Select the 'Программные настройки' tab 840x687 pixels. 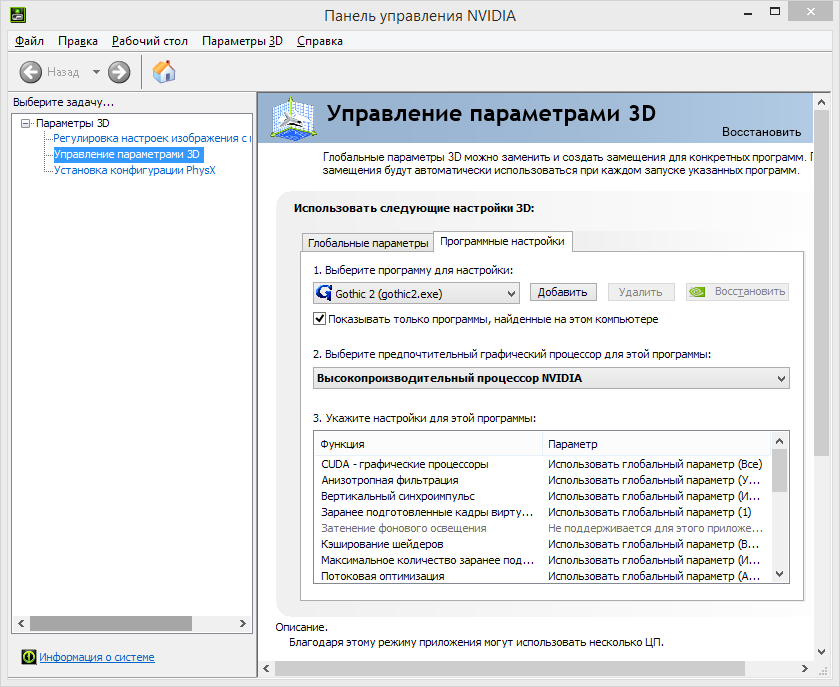tap(502, 241)
